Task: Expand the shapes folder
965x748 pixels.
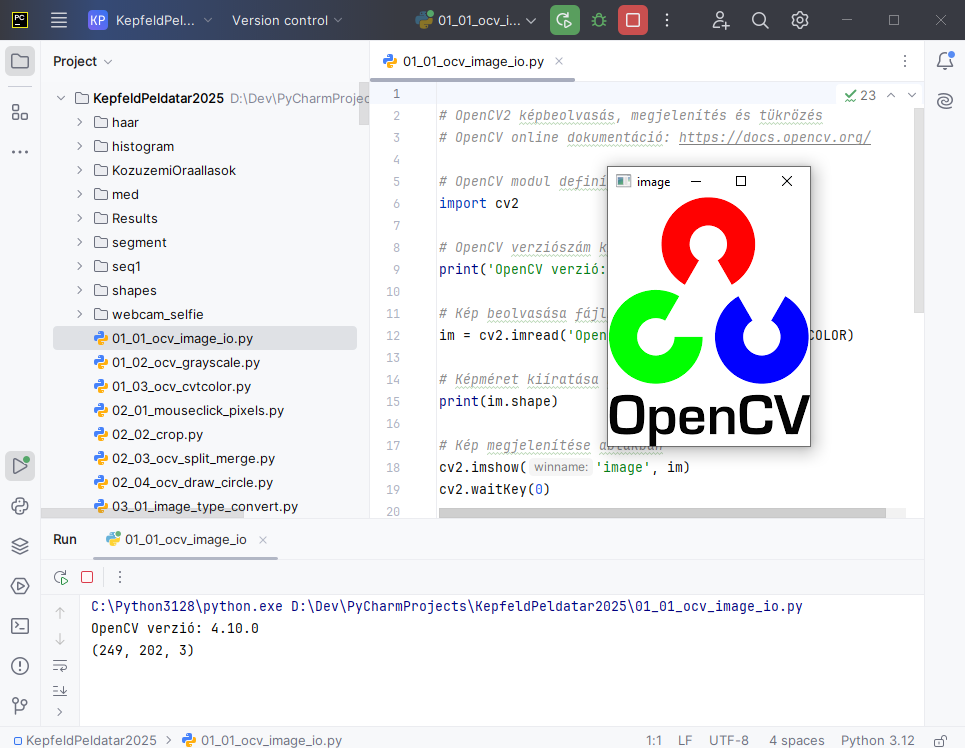Action: 79,290
